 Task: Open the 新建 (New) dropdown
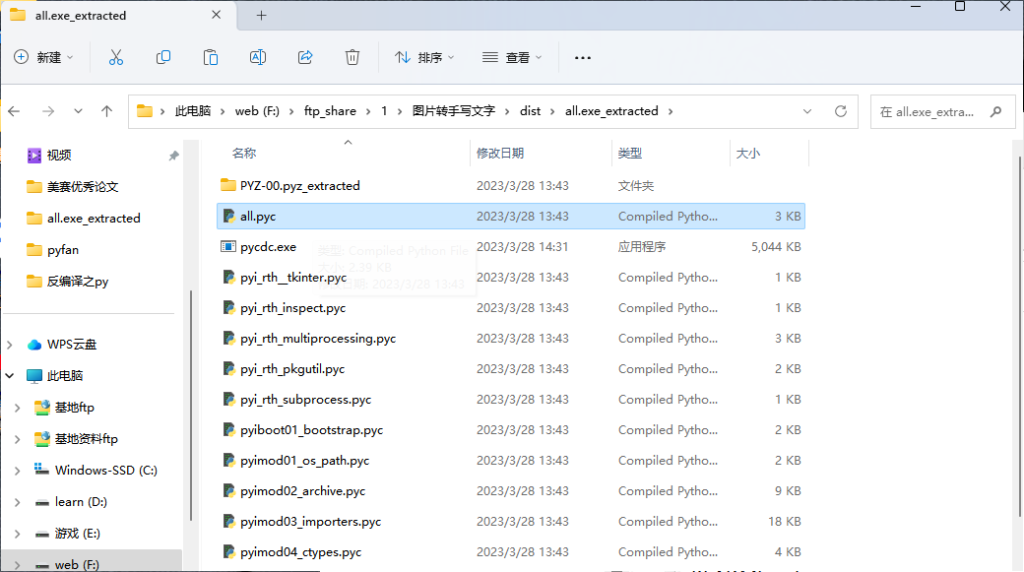45,58
